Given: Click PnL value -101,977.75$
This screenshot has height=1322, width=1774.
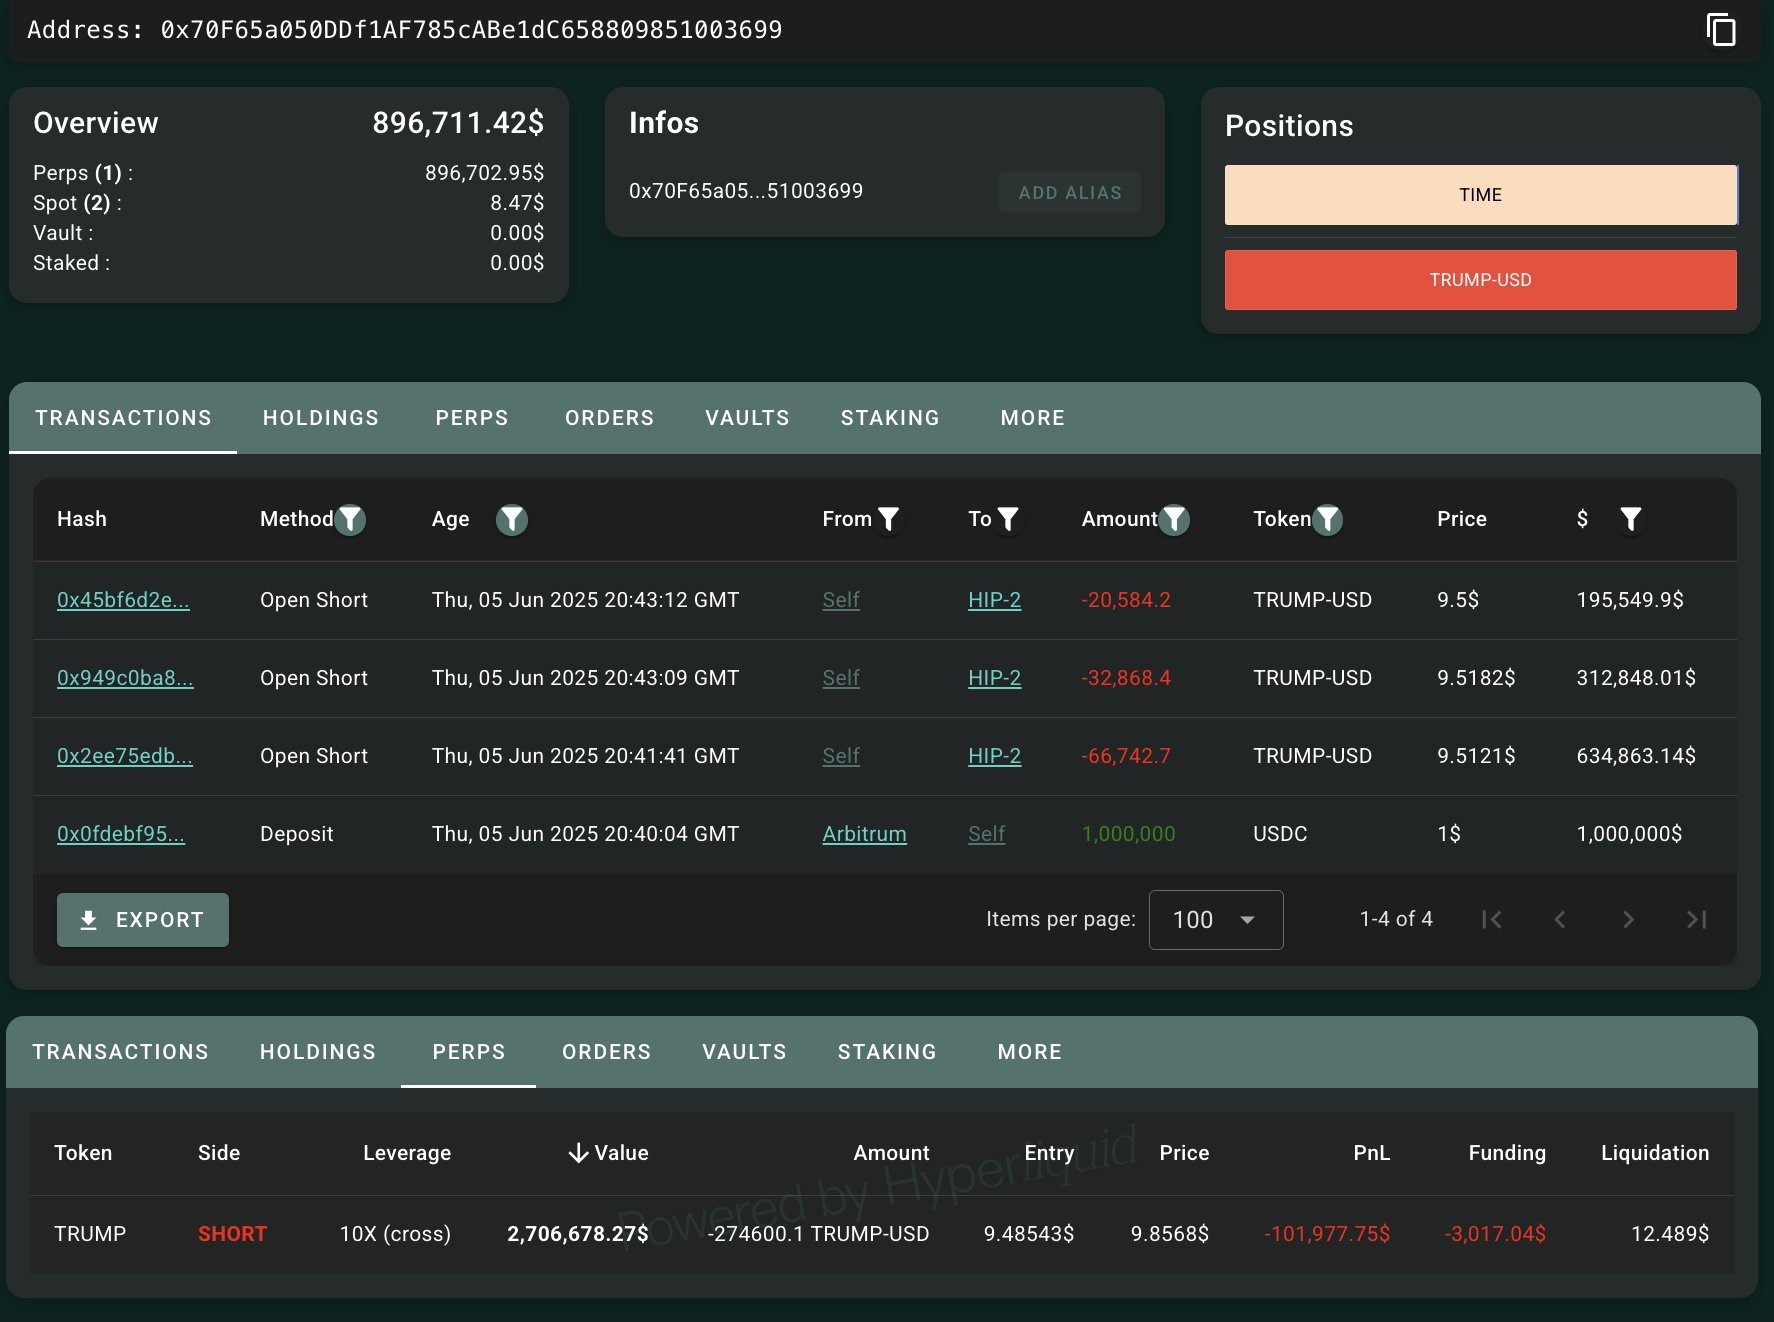Looking at the screenshot, I should pos(1327,1234).
